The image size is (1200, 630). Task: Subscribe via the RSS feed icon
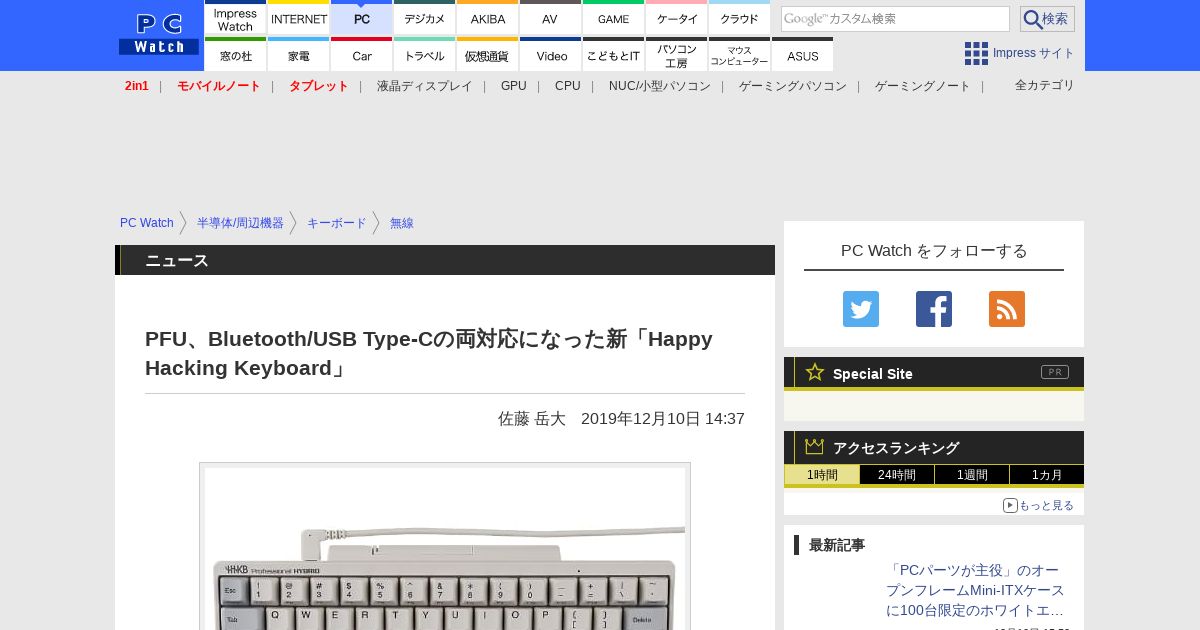point(1007,309)
